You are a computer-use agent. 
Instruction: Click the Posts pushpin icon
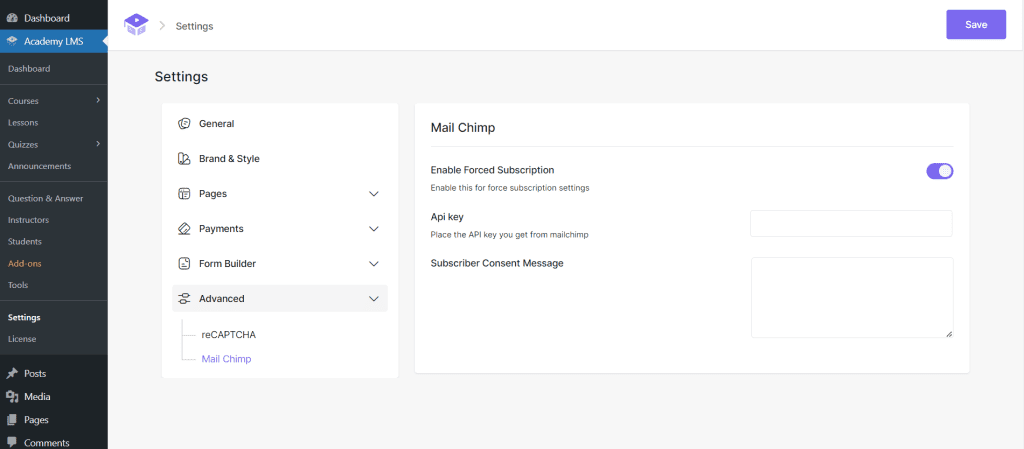pos(12,374)
